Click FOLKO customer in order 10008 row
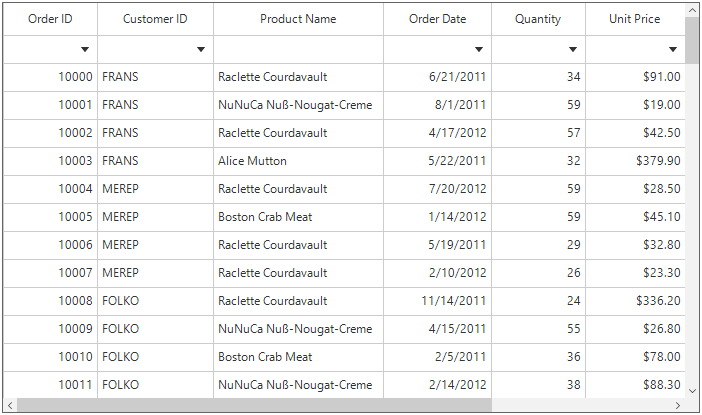702x415 pixels. [x=155, y=301]
